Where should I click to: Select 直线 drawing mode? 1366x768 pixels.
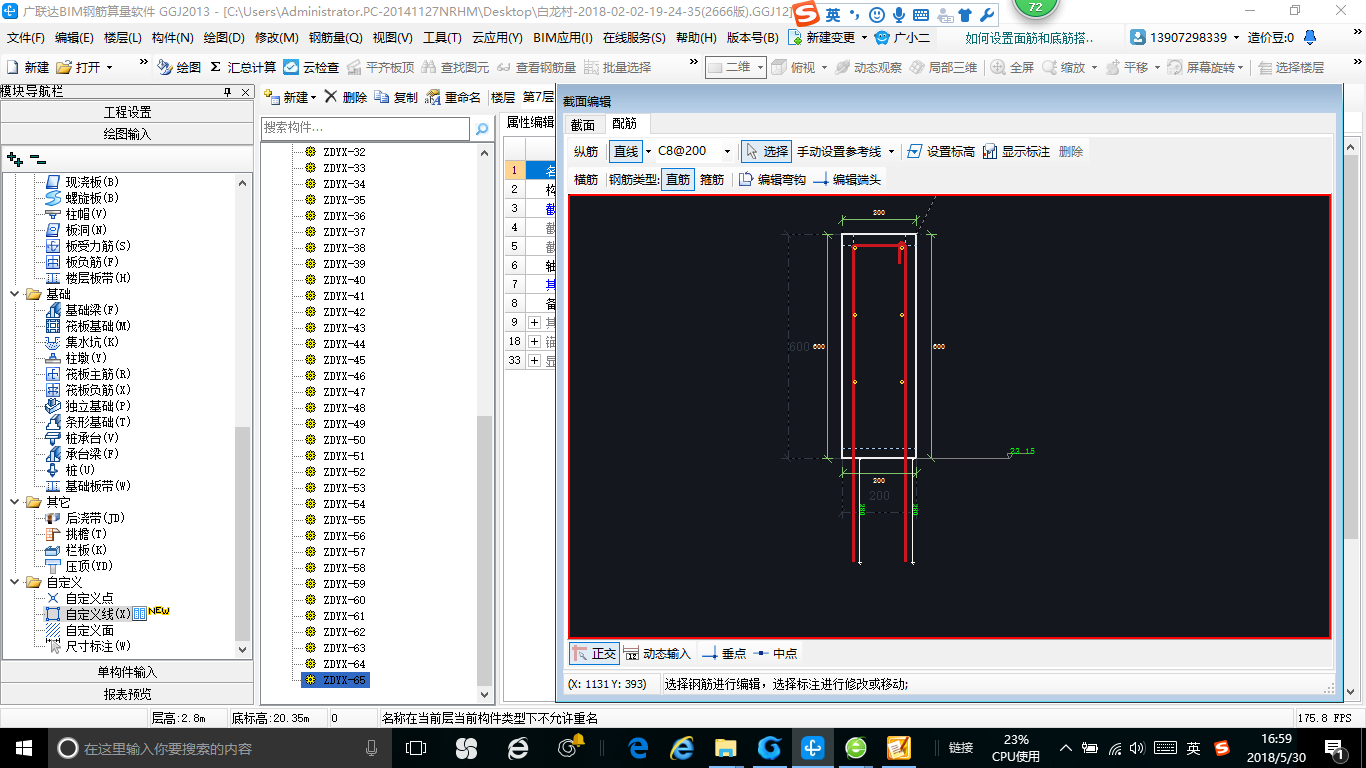coord(626,151)
